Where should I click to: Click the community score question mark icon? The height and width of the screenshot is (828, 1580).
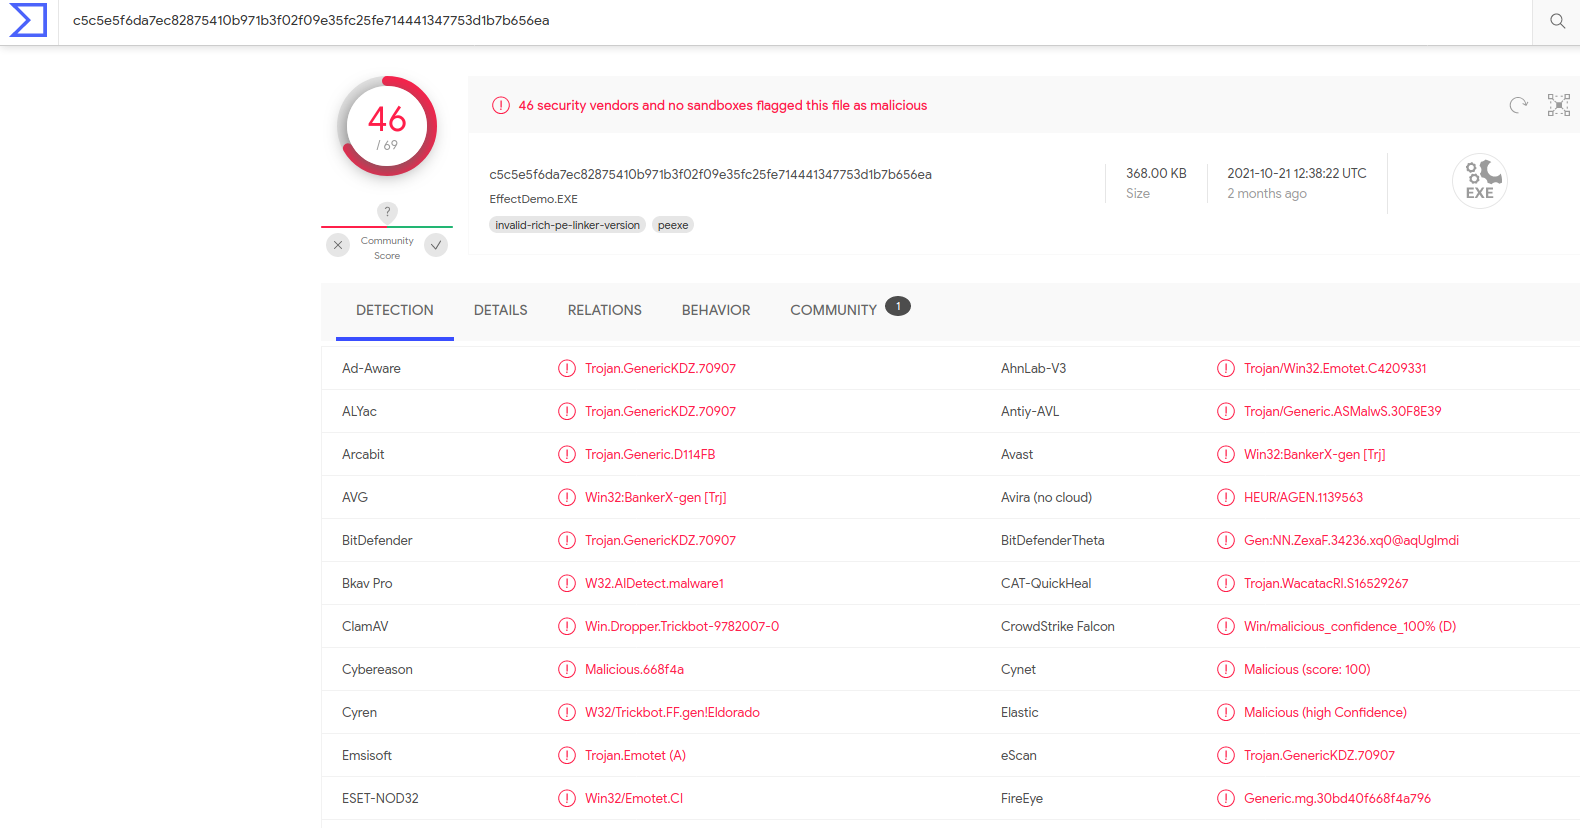tap(387, 212)
